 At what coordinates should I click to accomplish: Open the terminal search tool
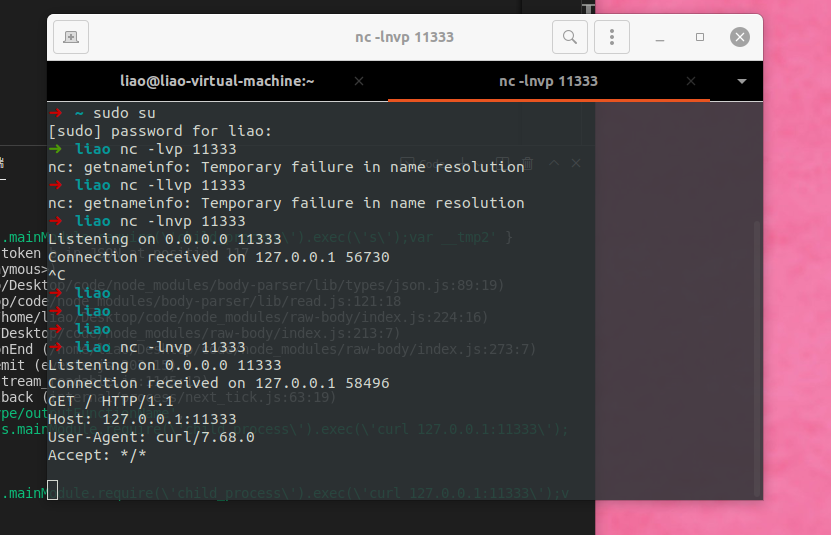(x=570, y=37)
